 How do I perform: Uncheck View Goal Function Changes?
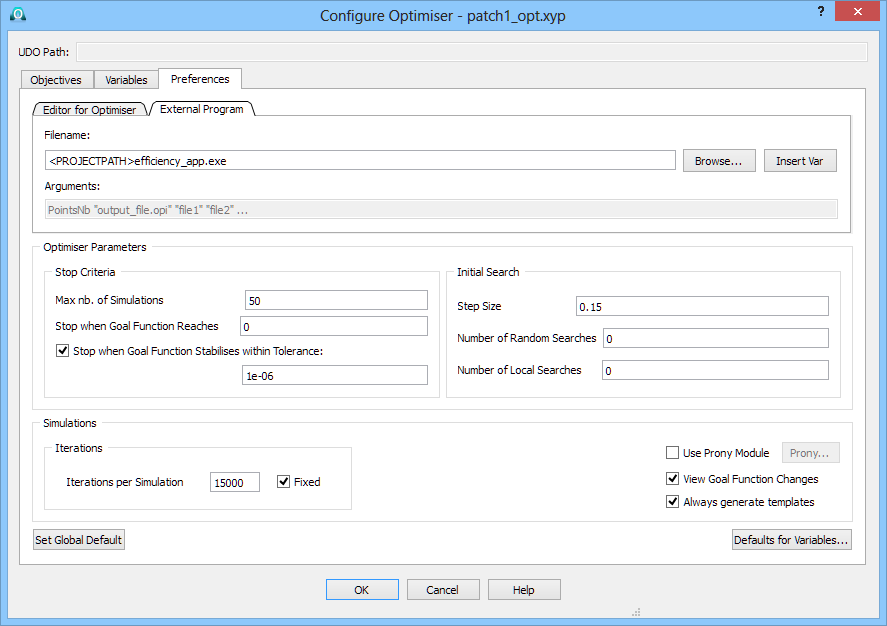click(672, 479)
